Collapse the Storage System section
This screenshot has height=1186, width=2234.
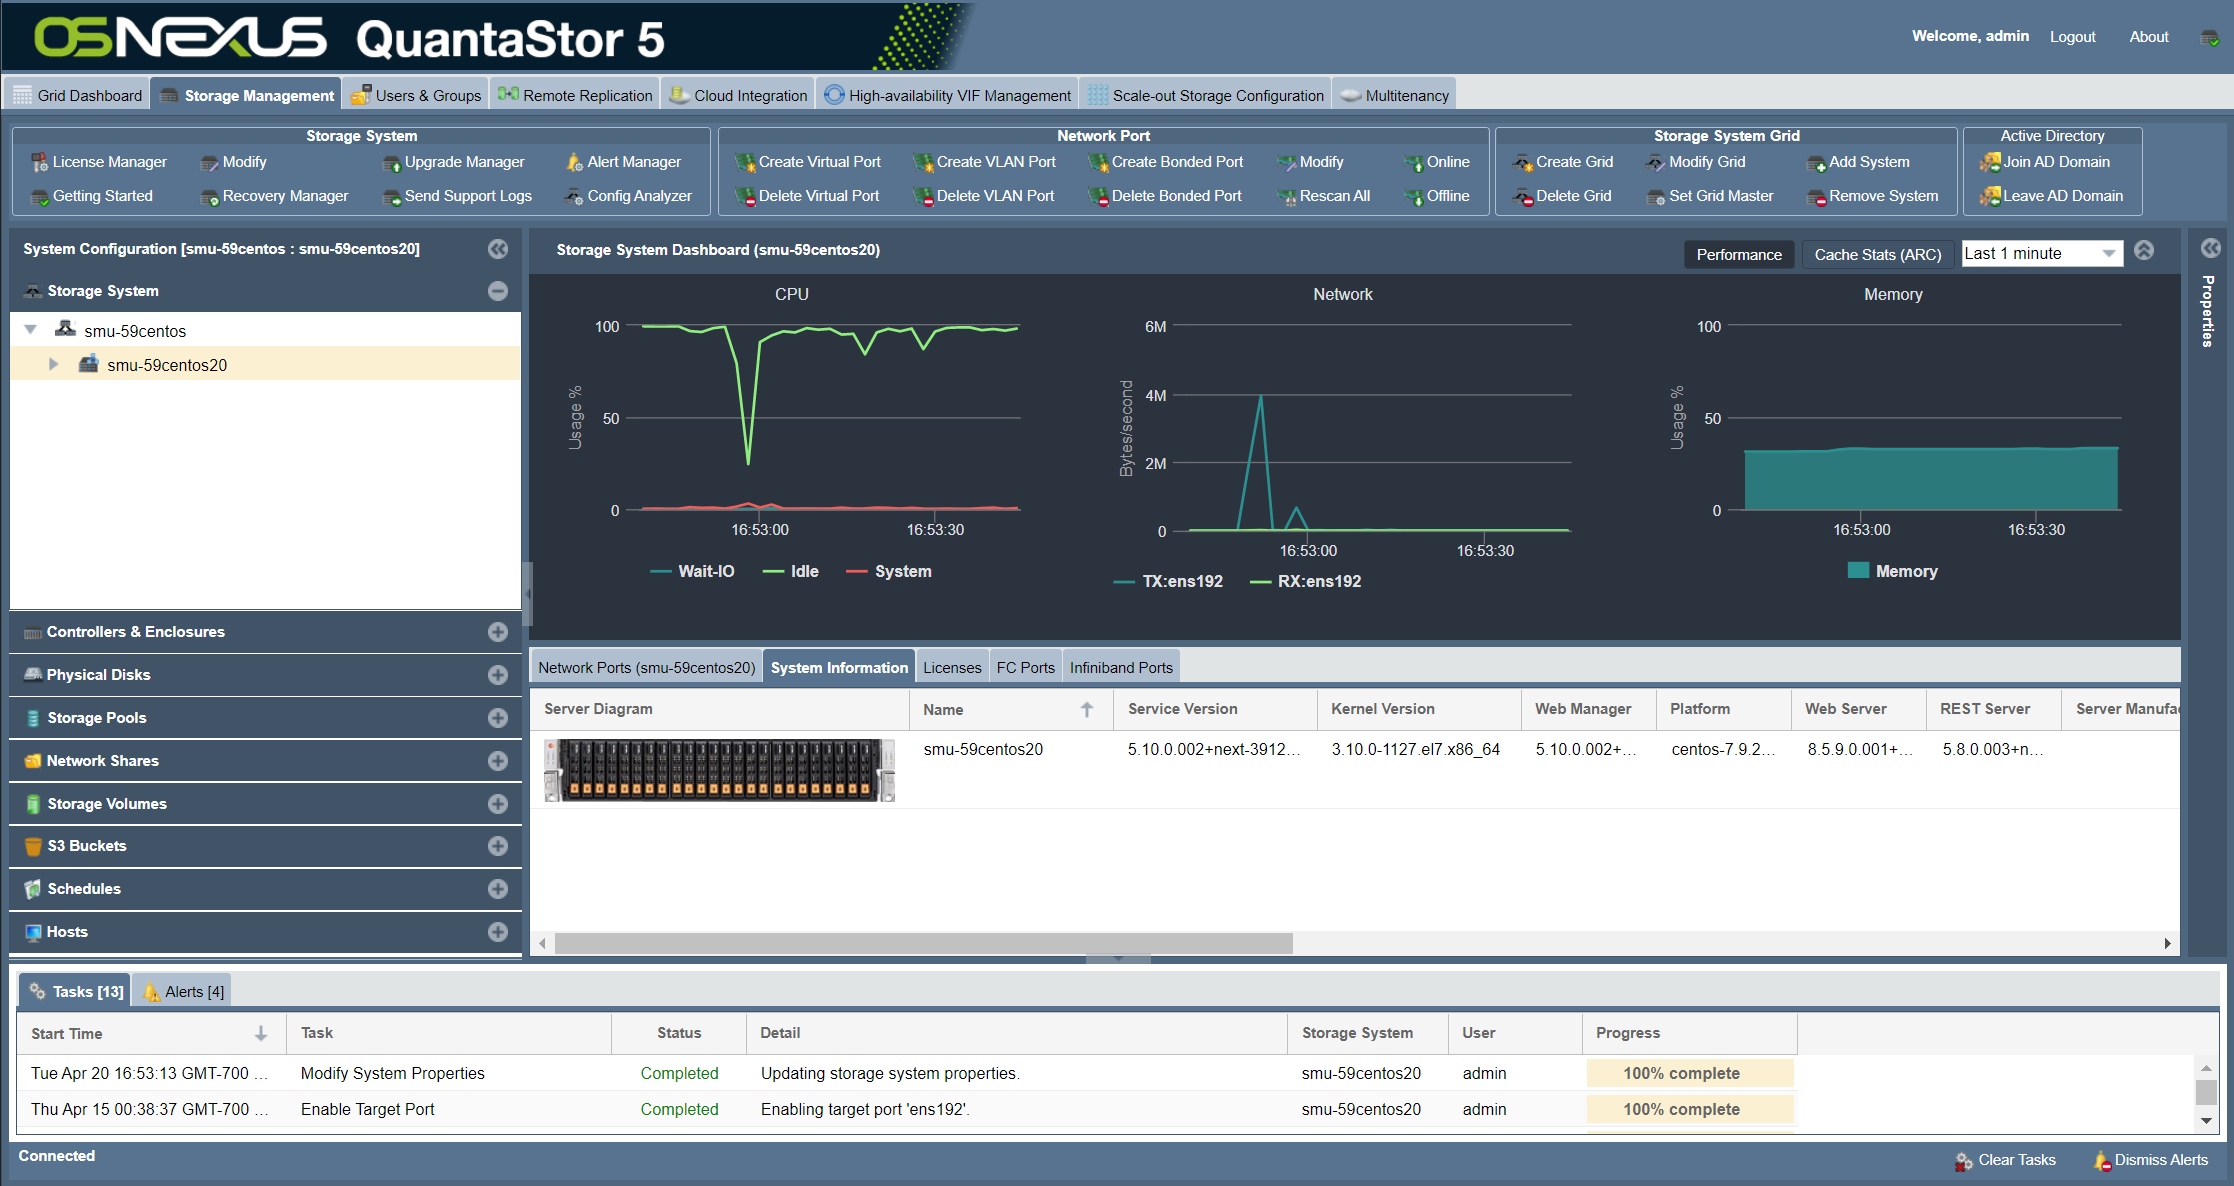pos(497,291)
